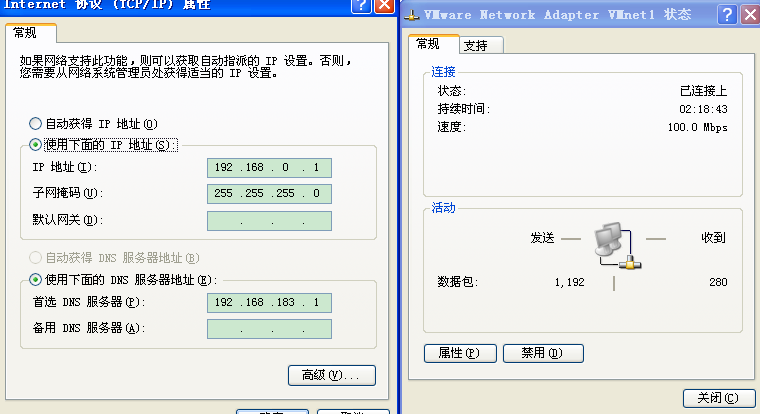
Task: Click the 子网掩码(U) label
Action: (68, 193)
